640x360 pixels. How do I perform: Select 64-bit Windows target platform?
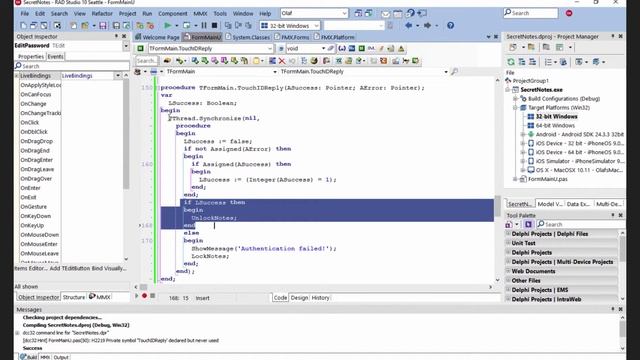[x=555, y=125]
